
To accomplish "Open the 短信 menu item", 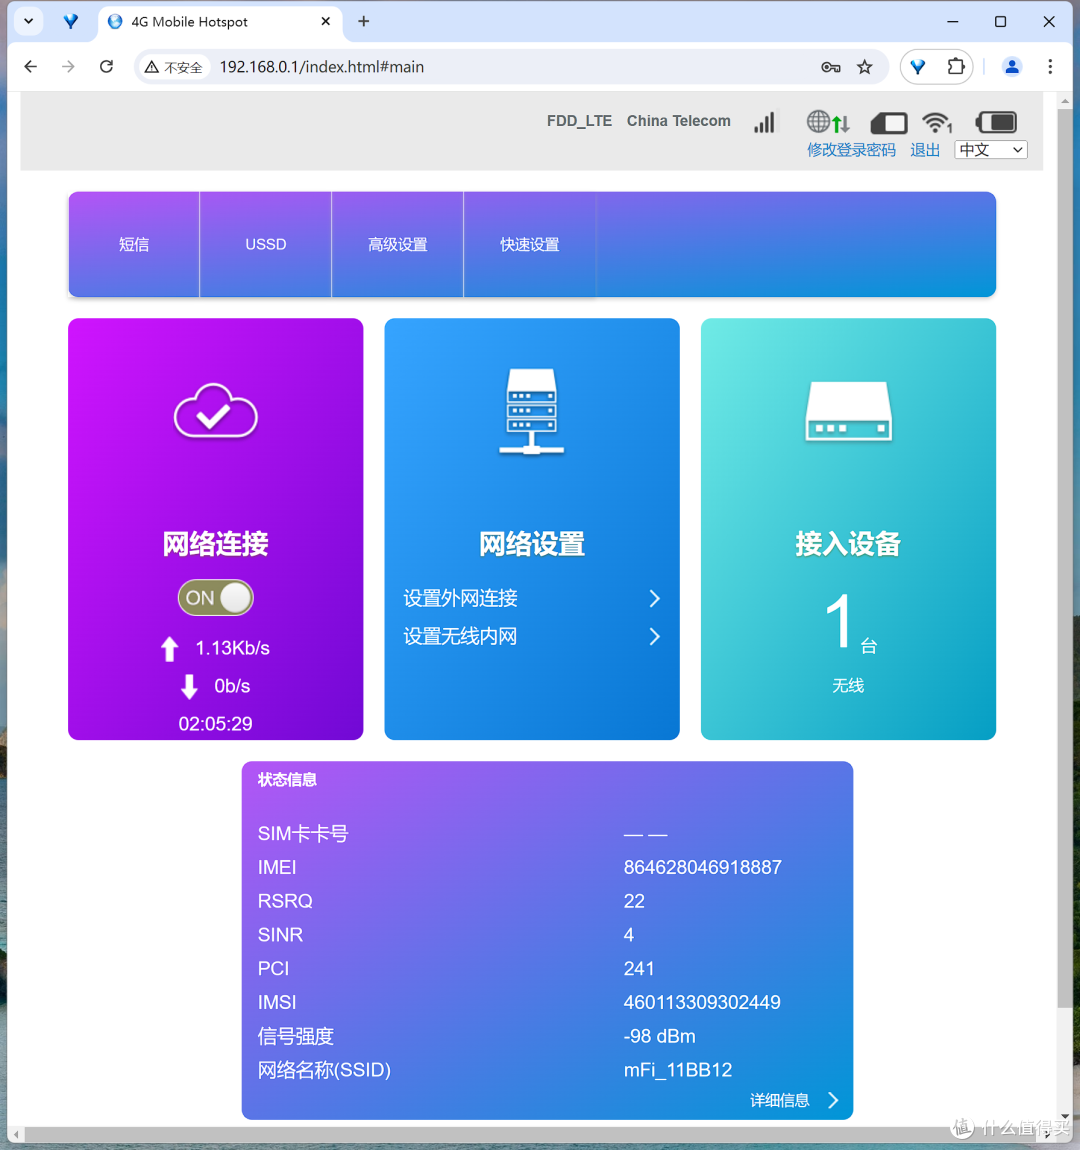I will (134, 244).
